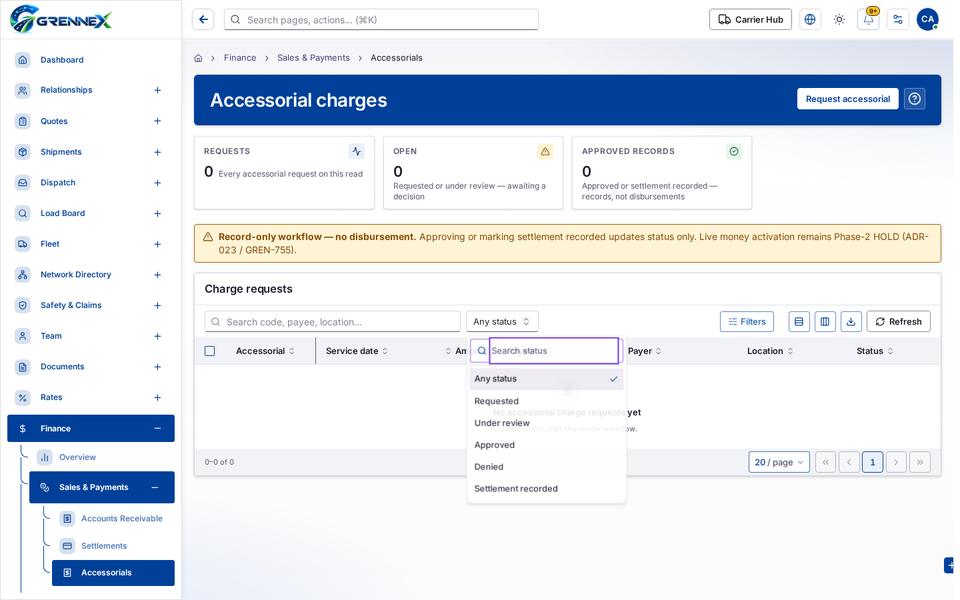Click the Search code, payee, location field
960x600 pixels.
(332, 321)
